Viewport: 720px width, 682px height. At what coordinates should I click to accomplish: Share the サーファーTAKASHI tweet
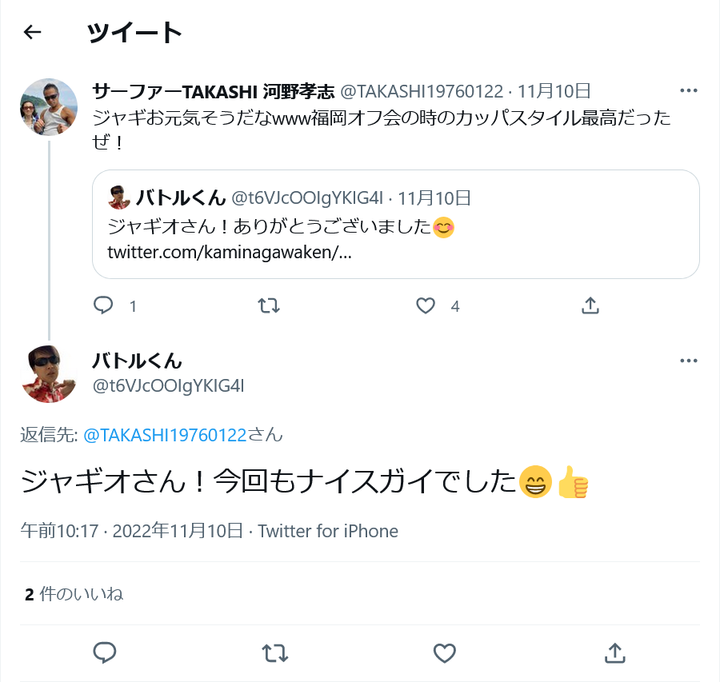pyautogui.click(x=590, y=306)
